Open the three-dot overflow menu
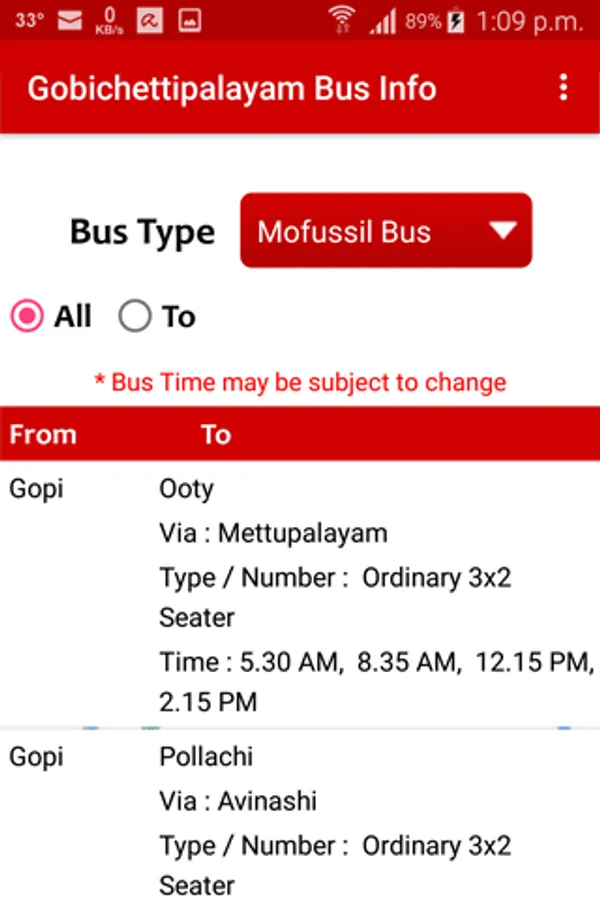 564,87
